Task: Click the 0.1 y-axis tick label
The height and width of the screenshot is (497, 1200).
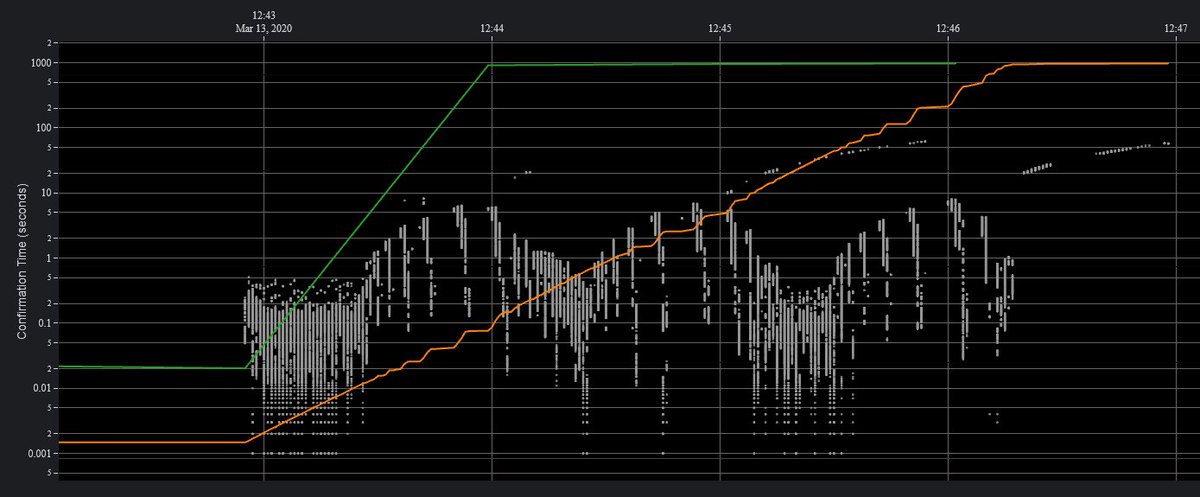Action: 45,323
